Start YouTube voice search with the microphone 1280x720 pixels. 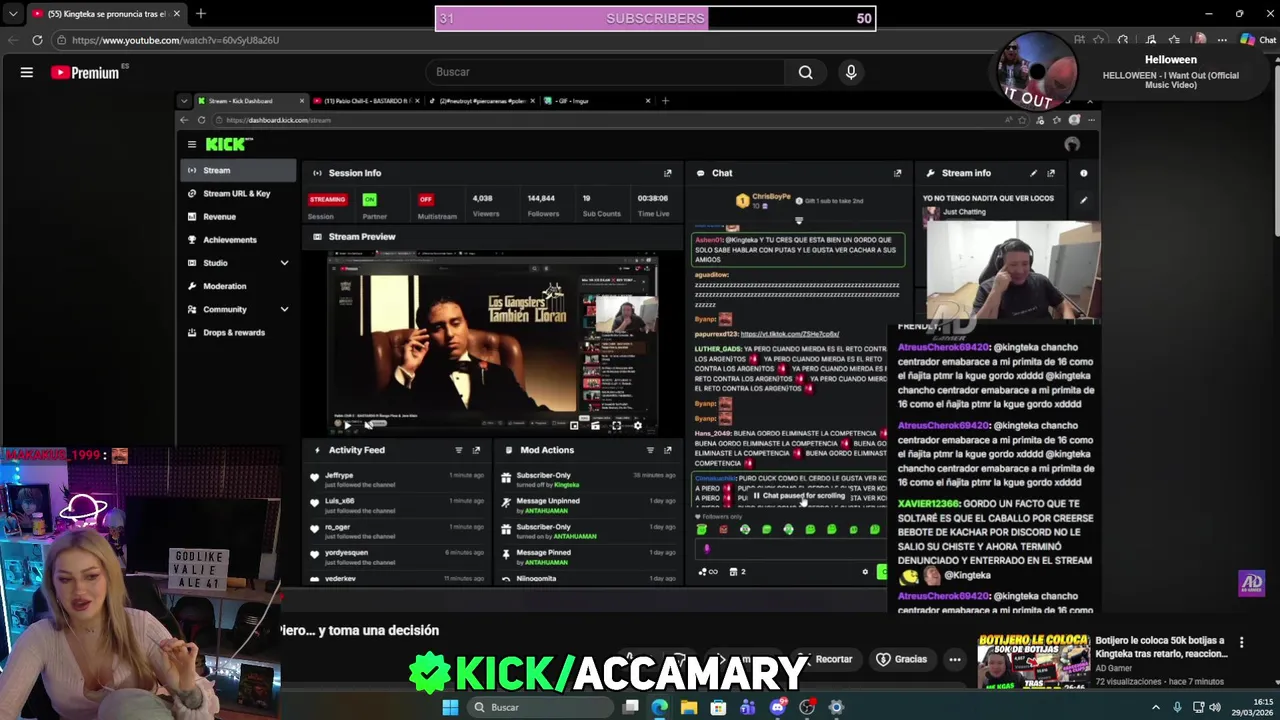tap(851, 72)
